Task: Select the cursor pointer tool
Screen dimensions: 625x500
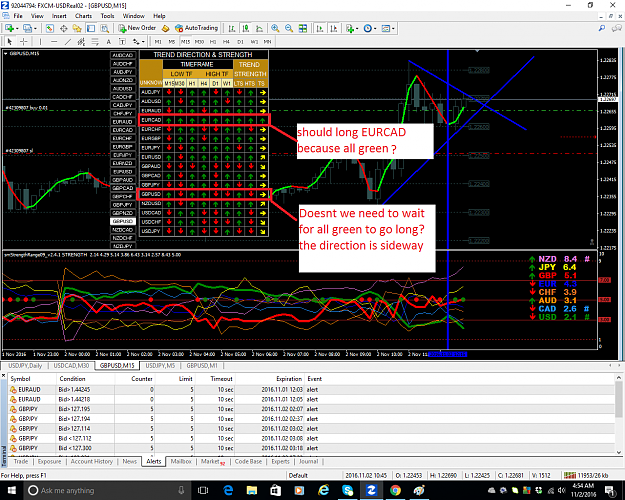Action: pyautogui.click(x=10, y=41)
